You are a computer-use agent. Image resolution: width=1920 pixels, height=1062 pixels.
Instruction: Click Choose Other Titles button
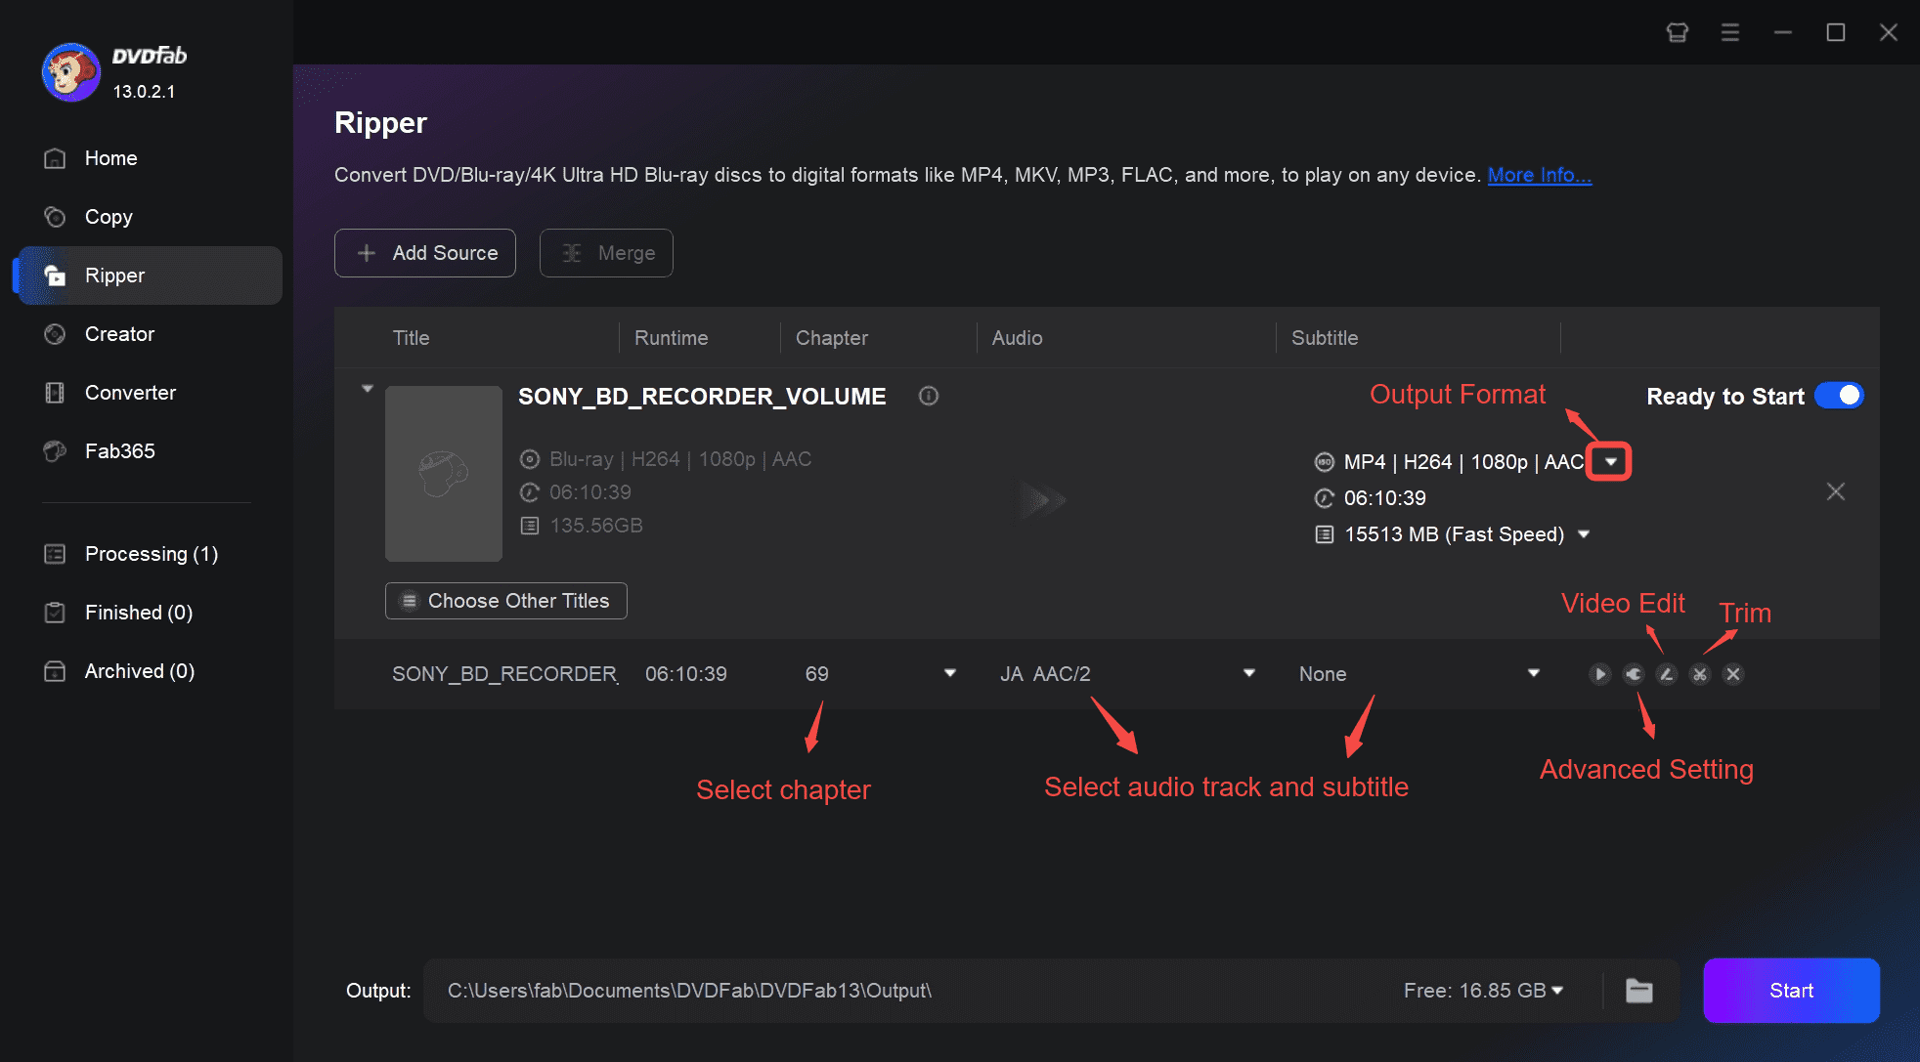(506, 601)
